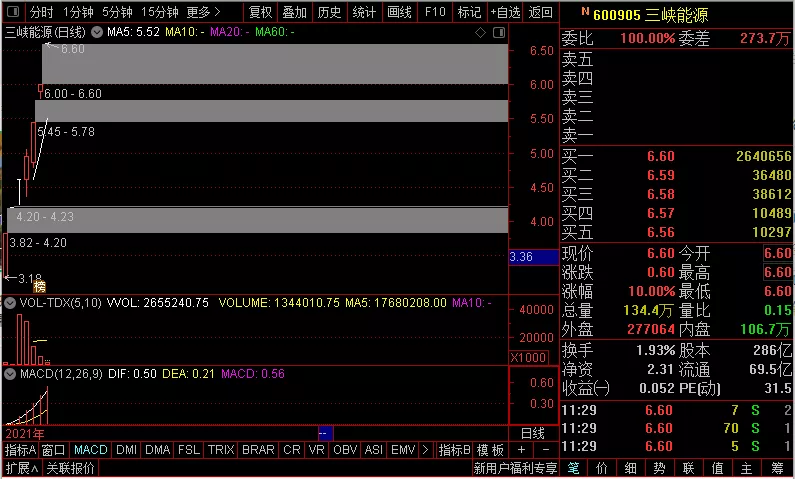
Task: Switch to 分时 intraday view
Action: tap(41, 12)
